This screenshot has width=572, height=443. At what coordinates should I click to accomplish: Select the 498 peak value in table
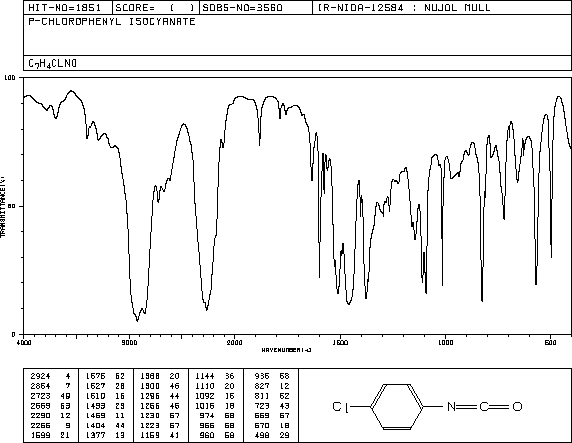[262, 435]
